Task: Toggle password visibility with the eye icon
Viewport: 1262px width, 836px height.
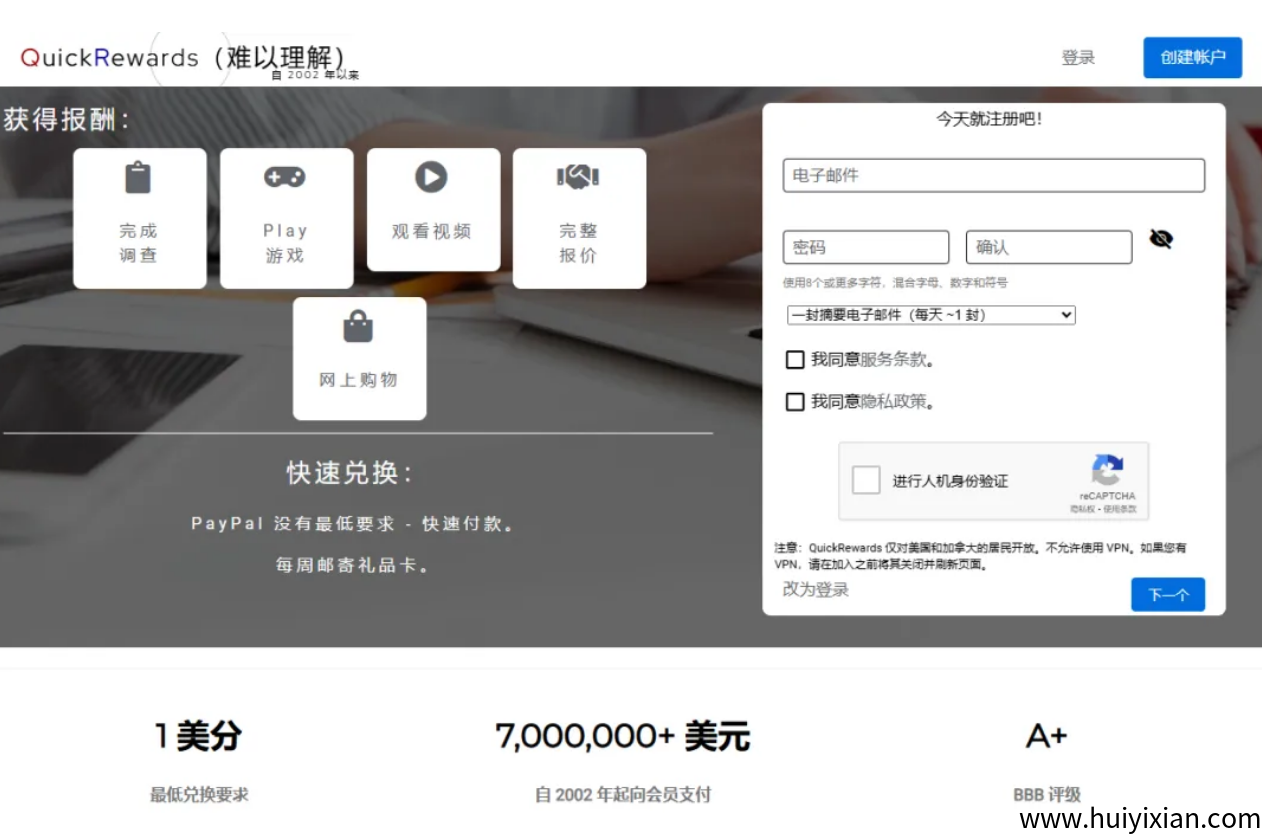Action: click(x=1161, y=238)
